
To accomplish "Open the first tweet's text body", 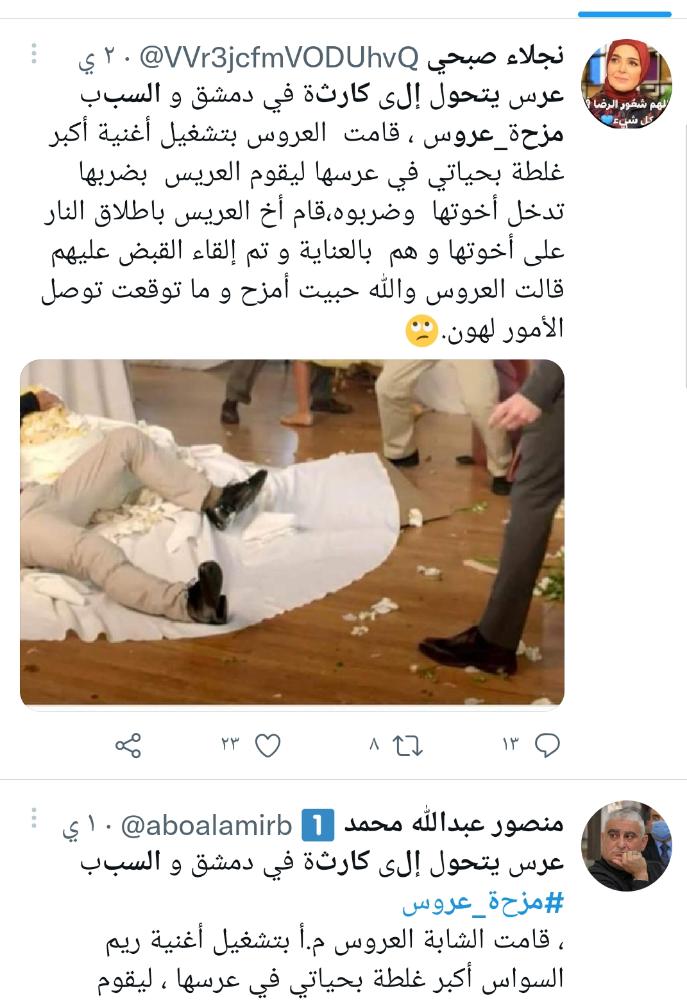I will (x=303, y=211).
